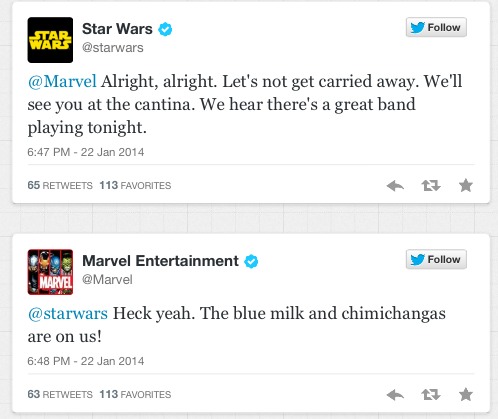The image size is (498, 419).
Task: Favorite the Marvel Entertainment tweet star icon
Action: pyautogui.click(x=466, y=395)
